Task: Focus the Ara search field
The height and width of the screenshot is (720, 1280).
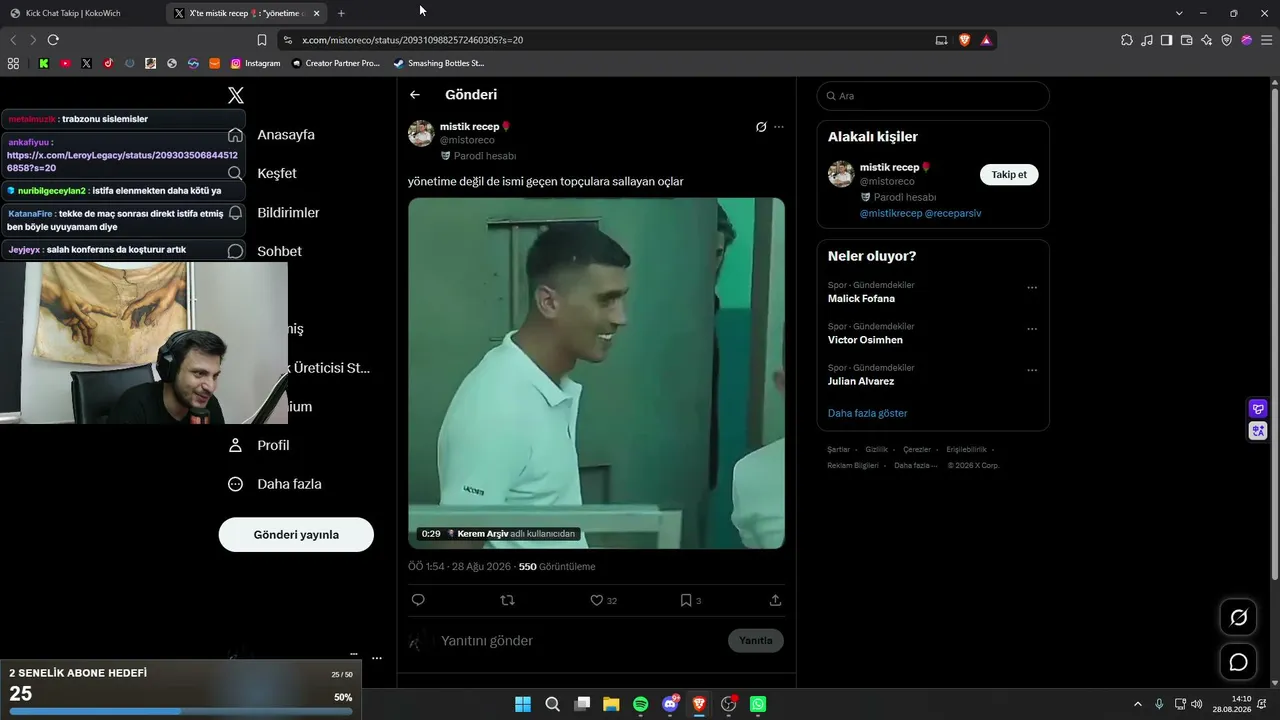Action: [x=933, y=96]
